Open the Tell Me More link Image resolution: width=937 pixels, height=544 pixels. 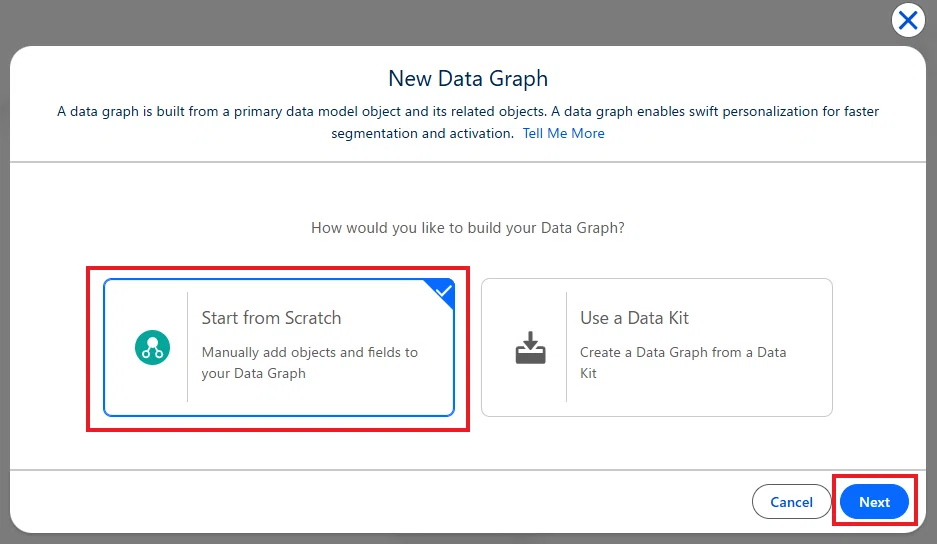coord(564,133)
